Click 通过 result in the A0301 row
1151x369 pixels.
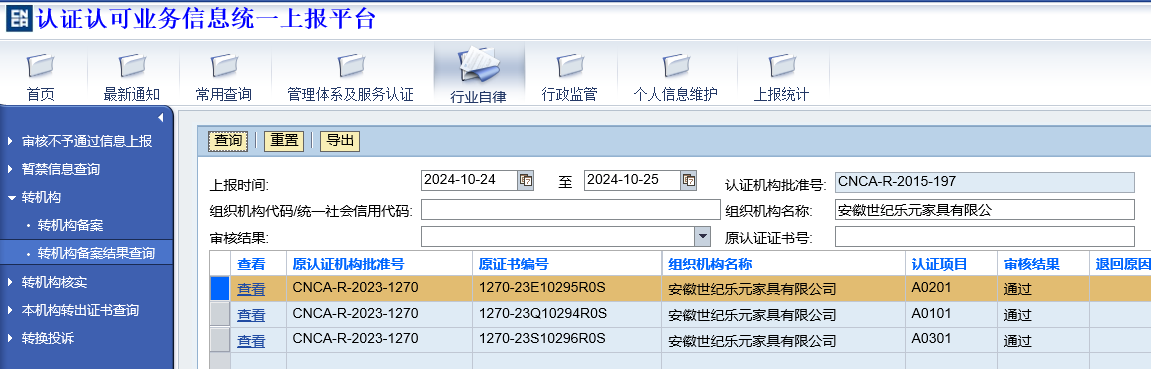(1017, 340)
